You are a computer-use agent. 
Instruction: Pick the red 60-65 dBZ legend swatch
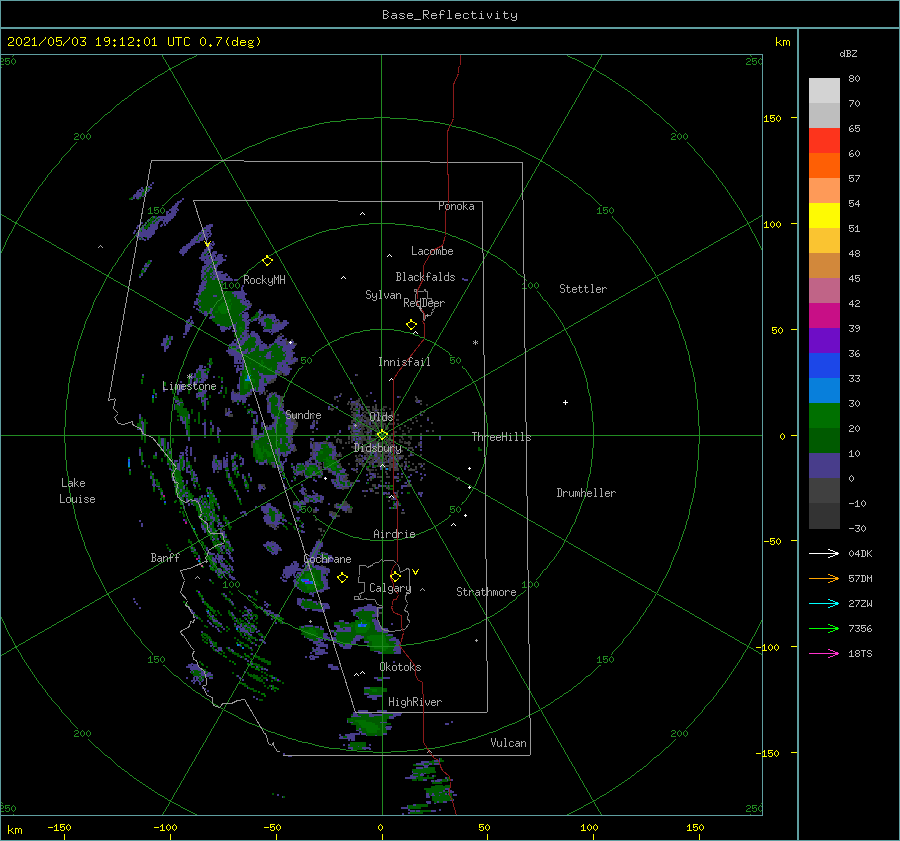click(824, 140)
